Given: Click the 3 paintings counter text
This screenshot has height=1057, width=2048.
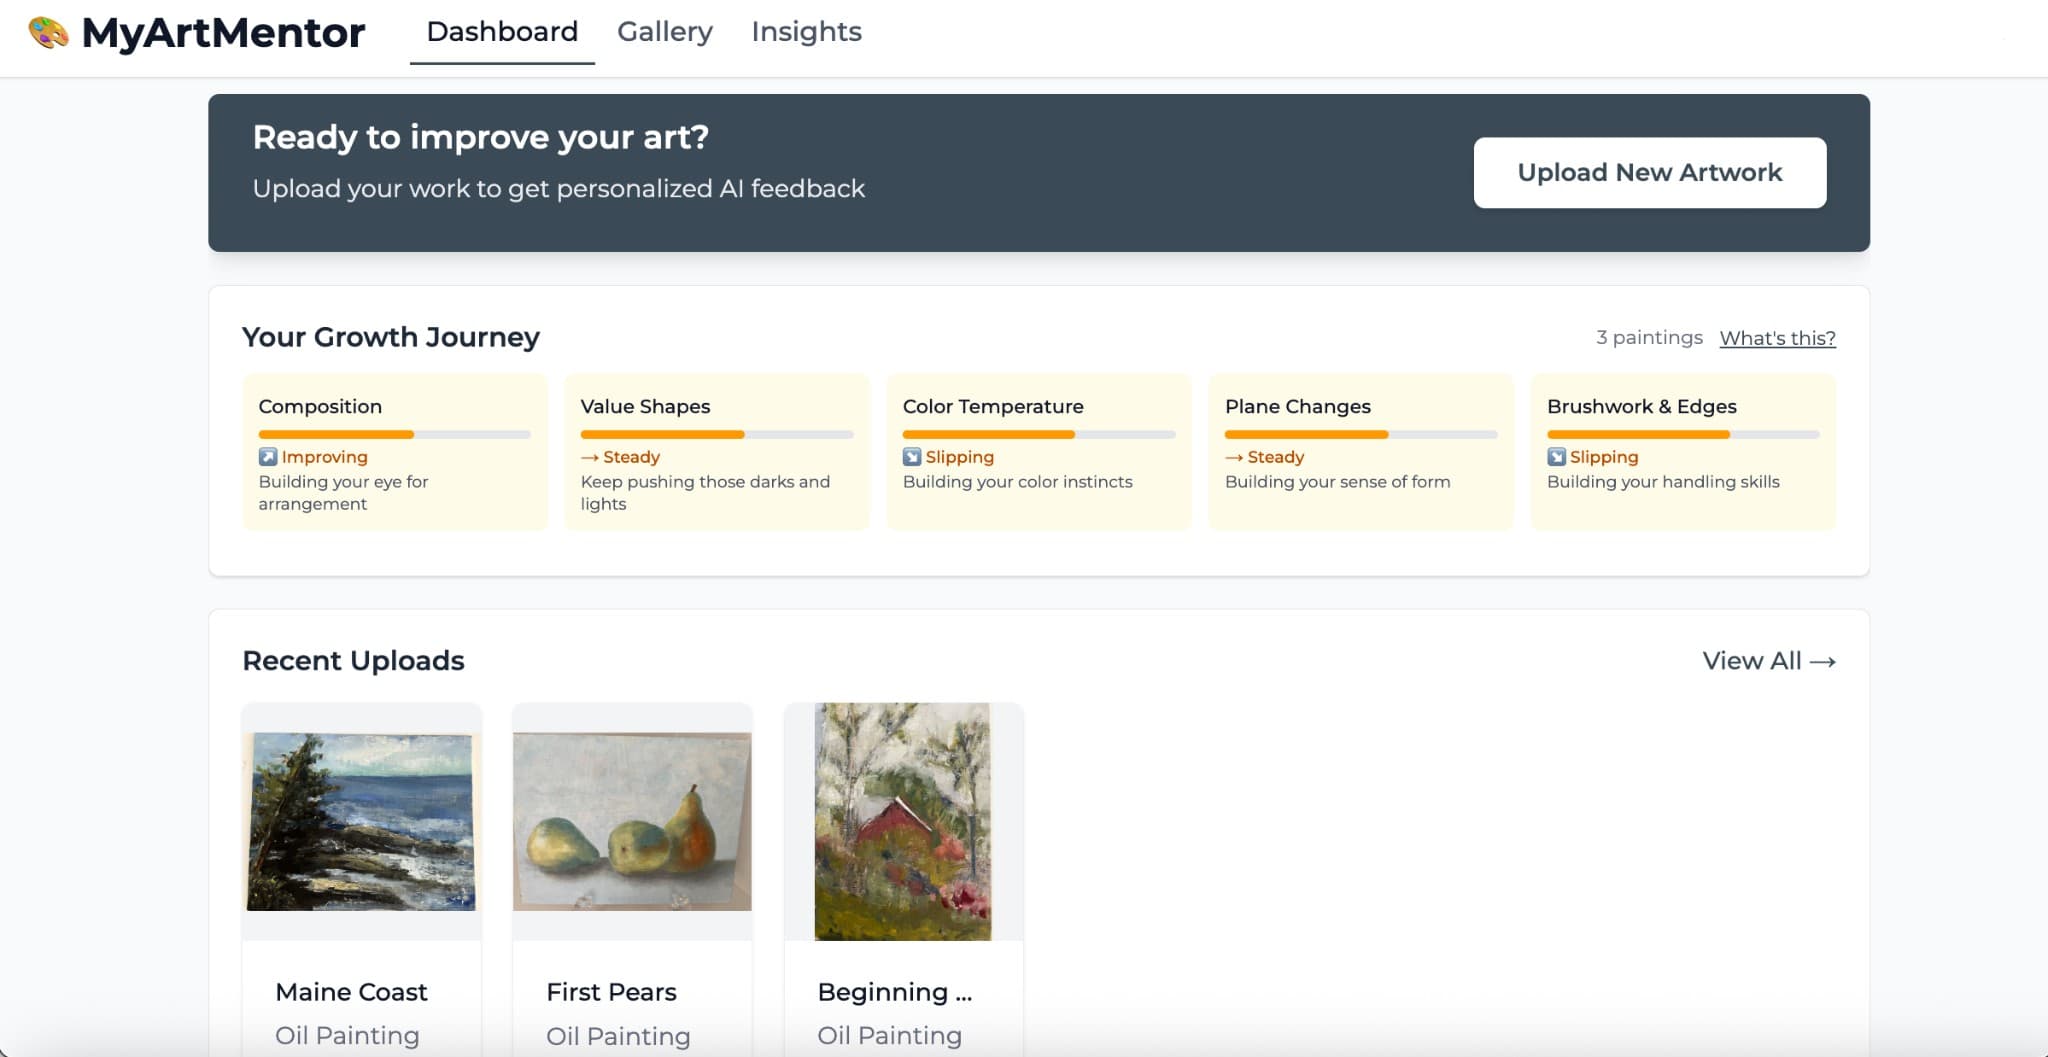Looking at the screenshot, I should [x=1650, y=337].
